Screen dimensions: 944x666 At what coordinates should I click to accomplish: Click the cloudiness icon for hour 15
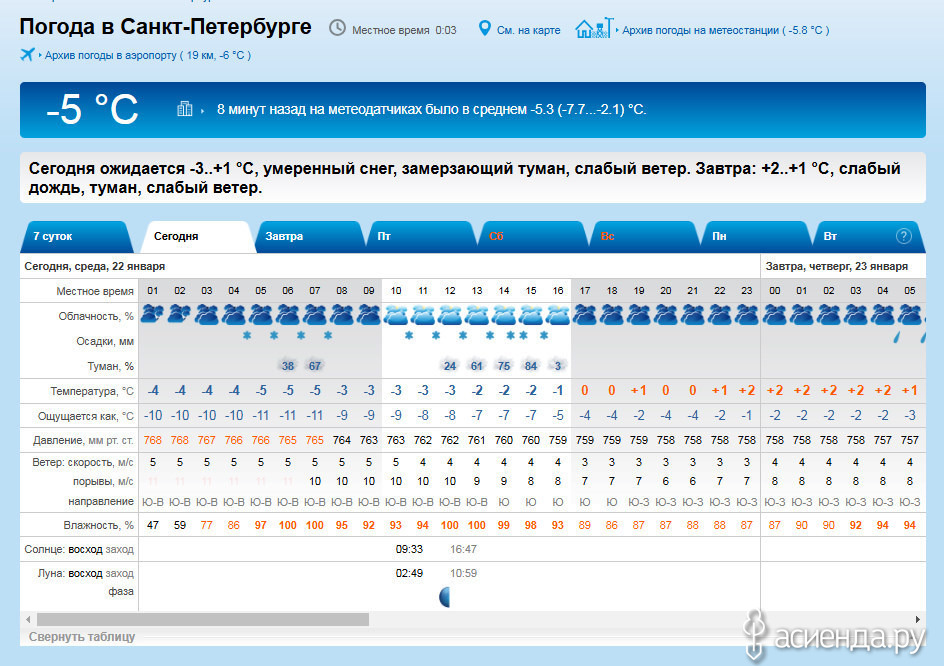(x=531, y=314)
